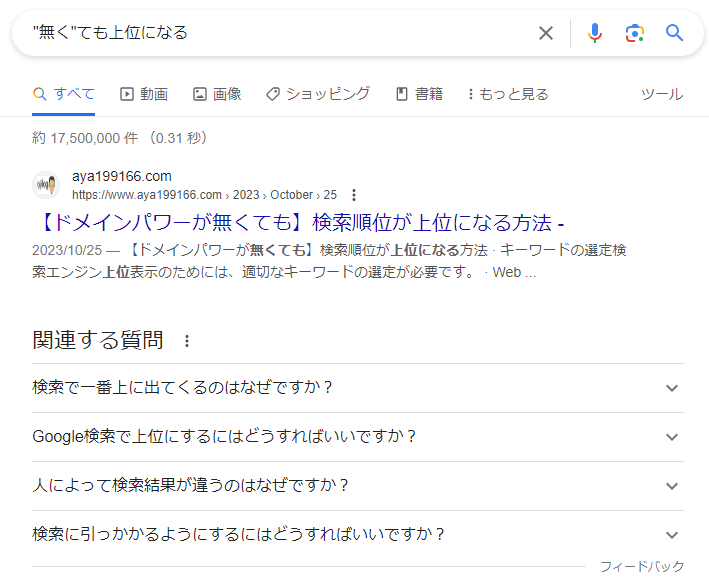Click the aya199166.com site favicon
This screenshot has width=709, height=581.
46,185
